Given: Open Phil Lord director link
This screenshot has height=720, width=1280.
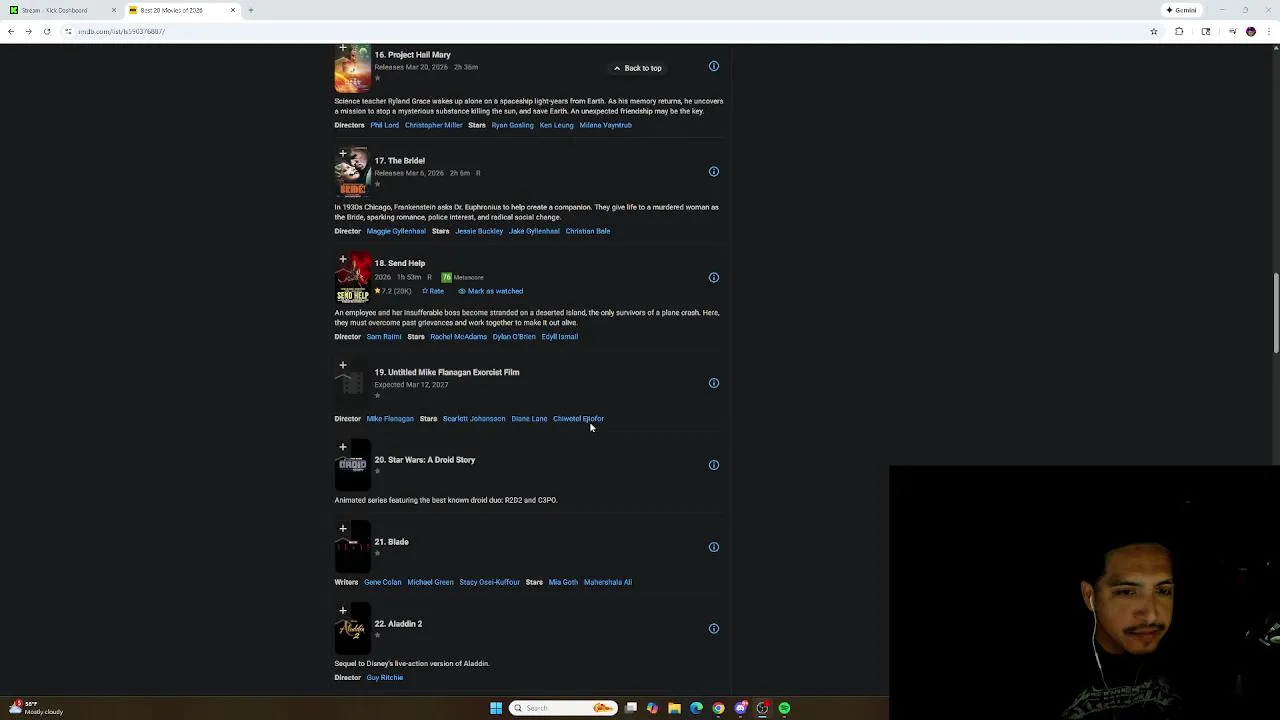Looking at the screenshot, I should click(384, 125).
